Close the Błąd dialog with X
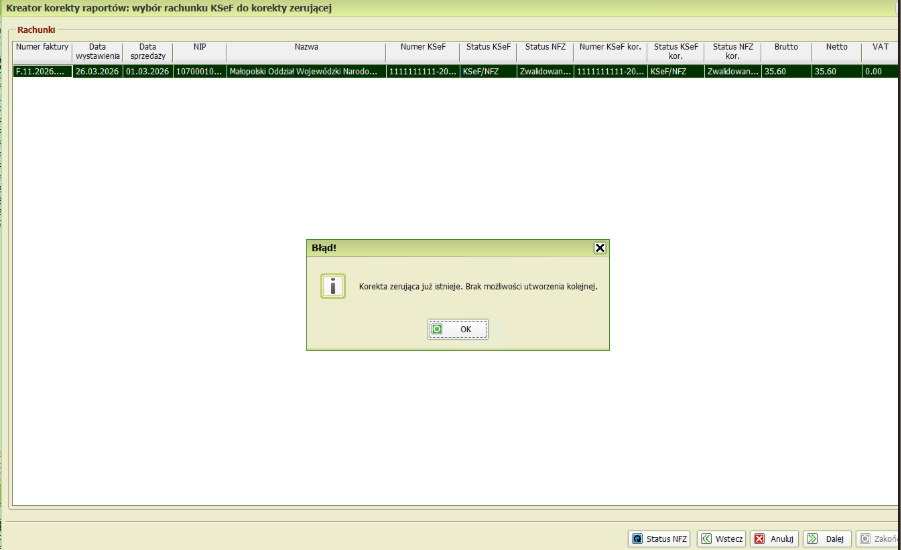 600,247
